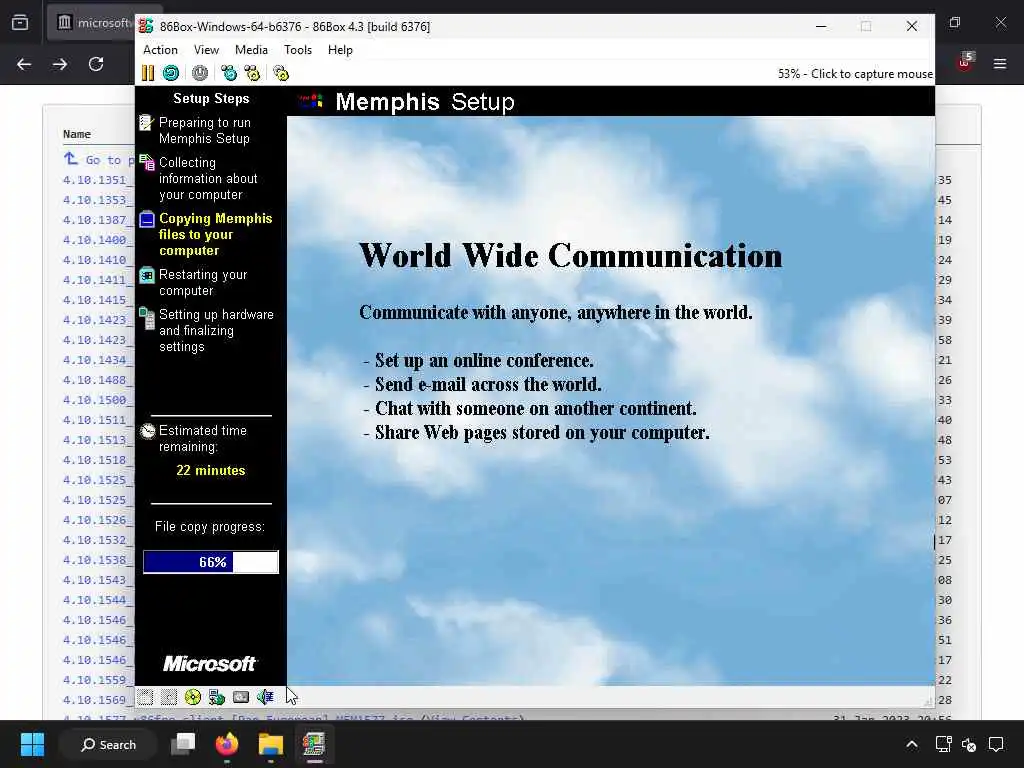Click the '22 minutes' estimated time value
The width and height of the screenshot is (1024, 768).
point(210,470)
